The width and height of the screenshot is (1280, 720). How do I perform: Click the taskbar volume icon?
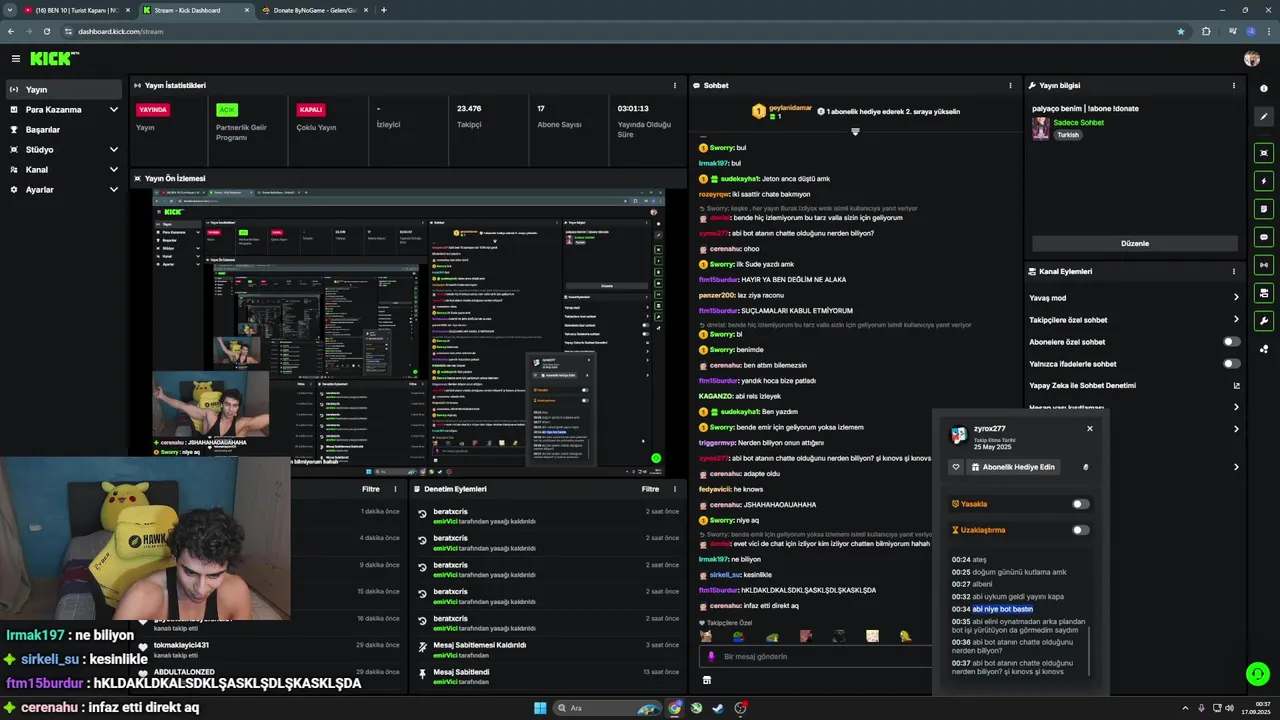1229,708
